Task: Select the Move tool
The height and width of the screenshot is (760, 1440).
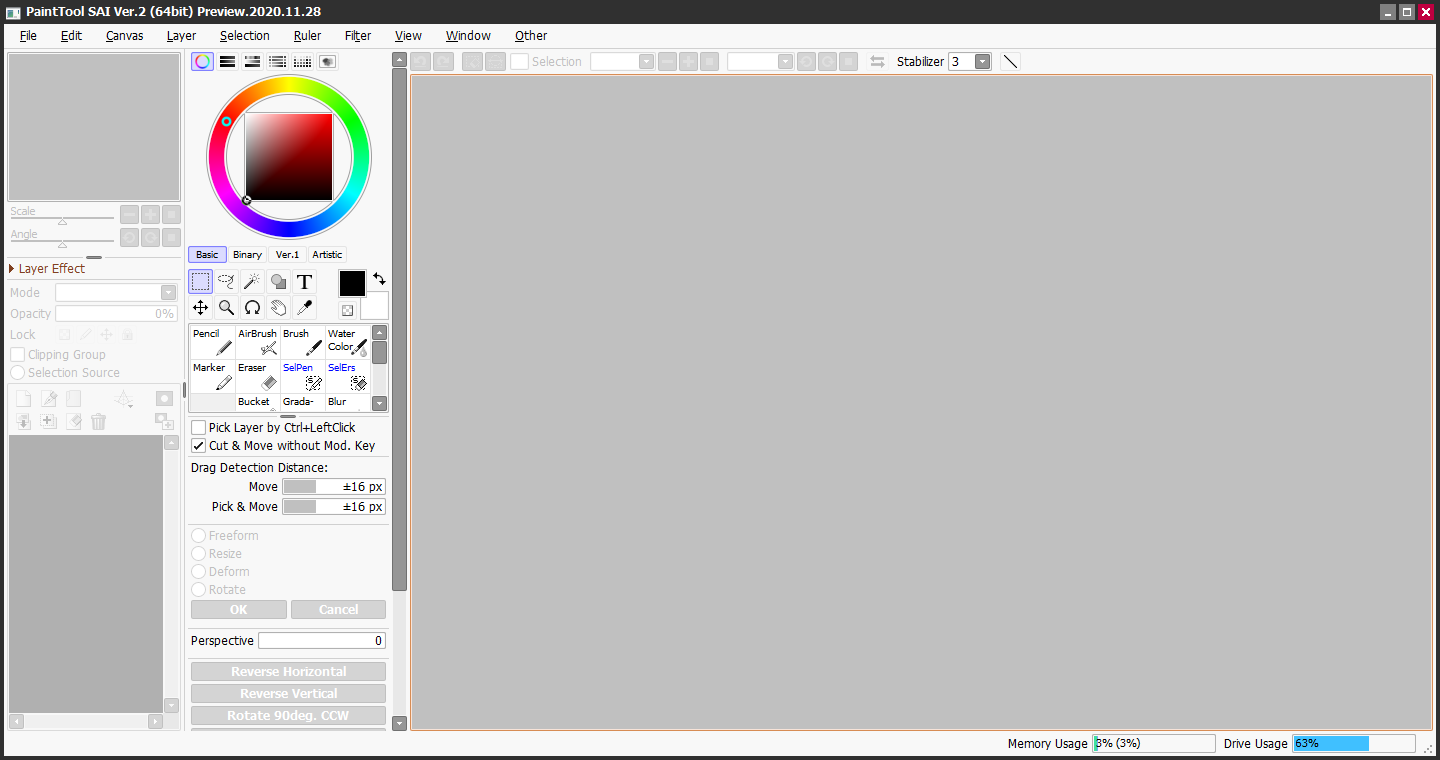Action: point(200,308)
